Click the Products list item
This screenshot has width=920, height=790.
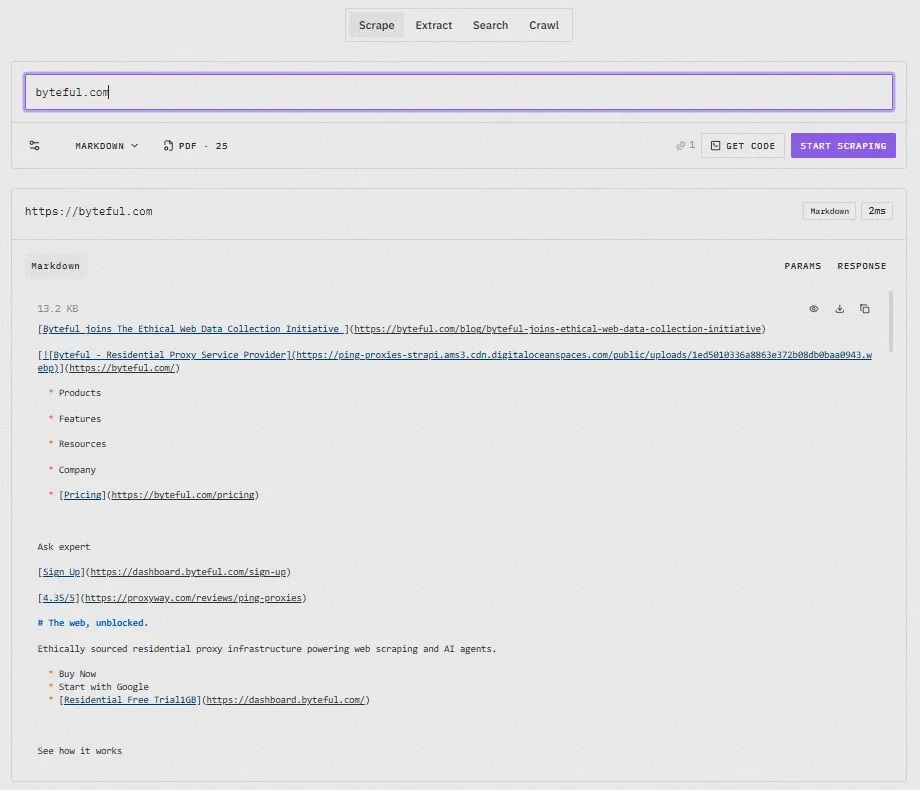(x=80, y=393)
